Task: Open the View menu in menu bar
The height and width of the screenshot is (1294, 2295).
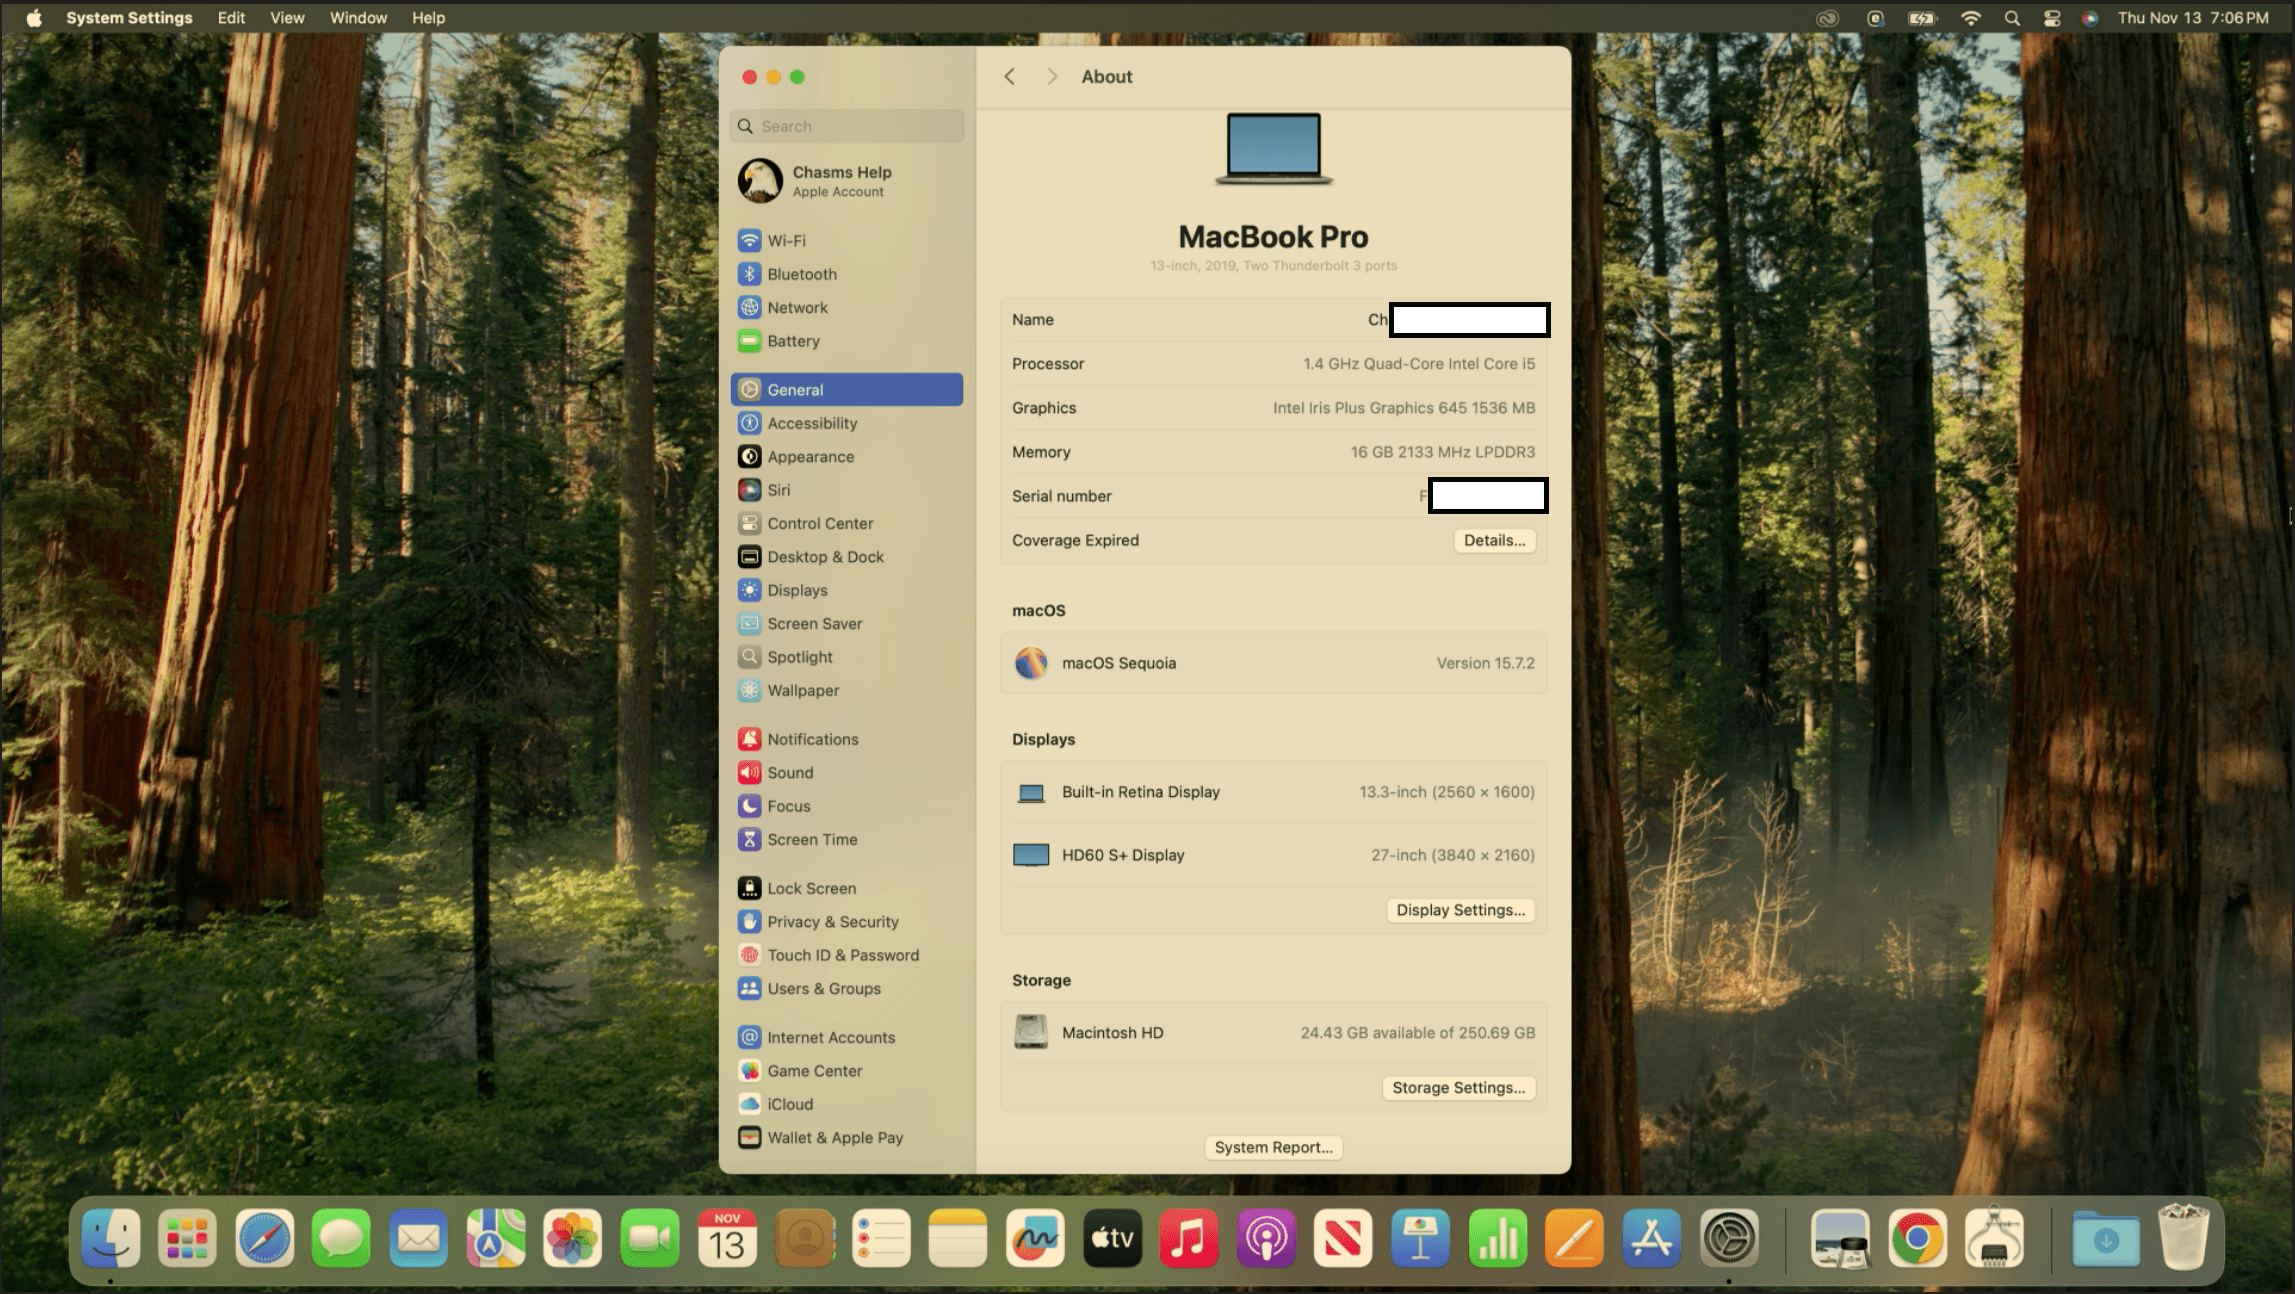Action: click(x=287, y=18)
